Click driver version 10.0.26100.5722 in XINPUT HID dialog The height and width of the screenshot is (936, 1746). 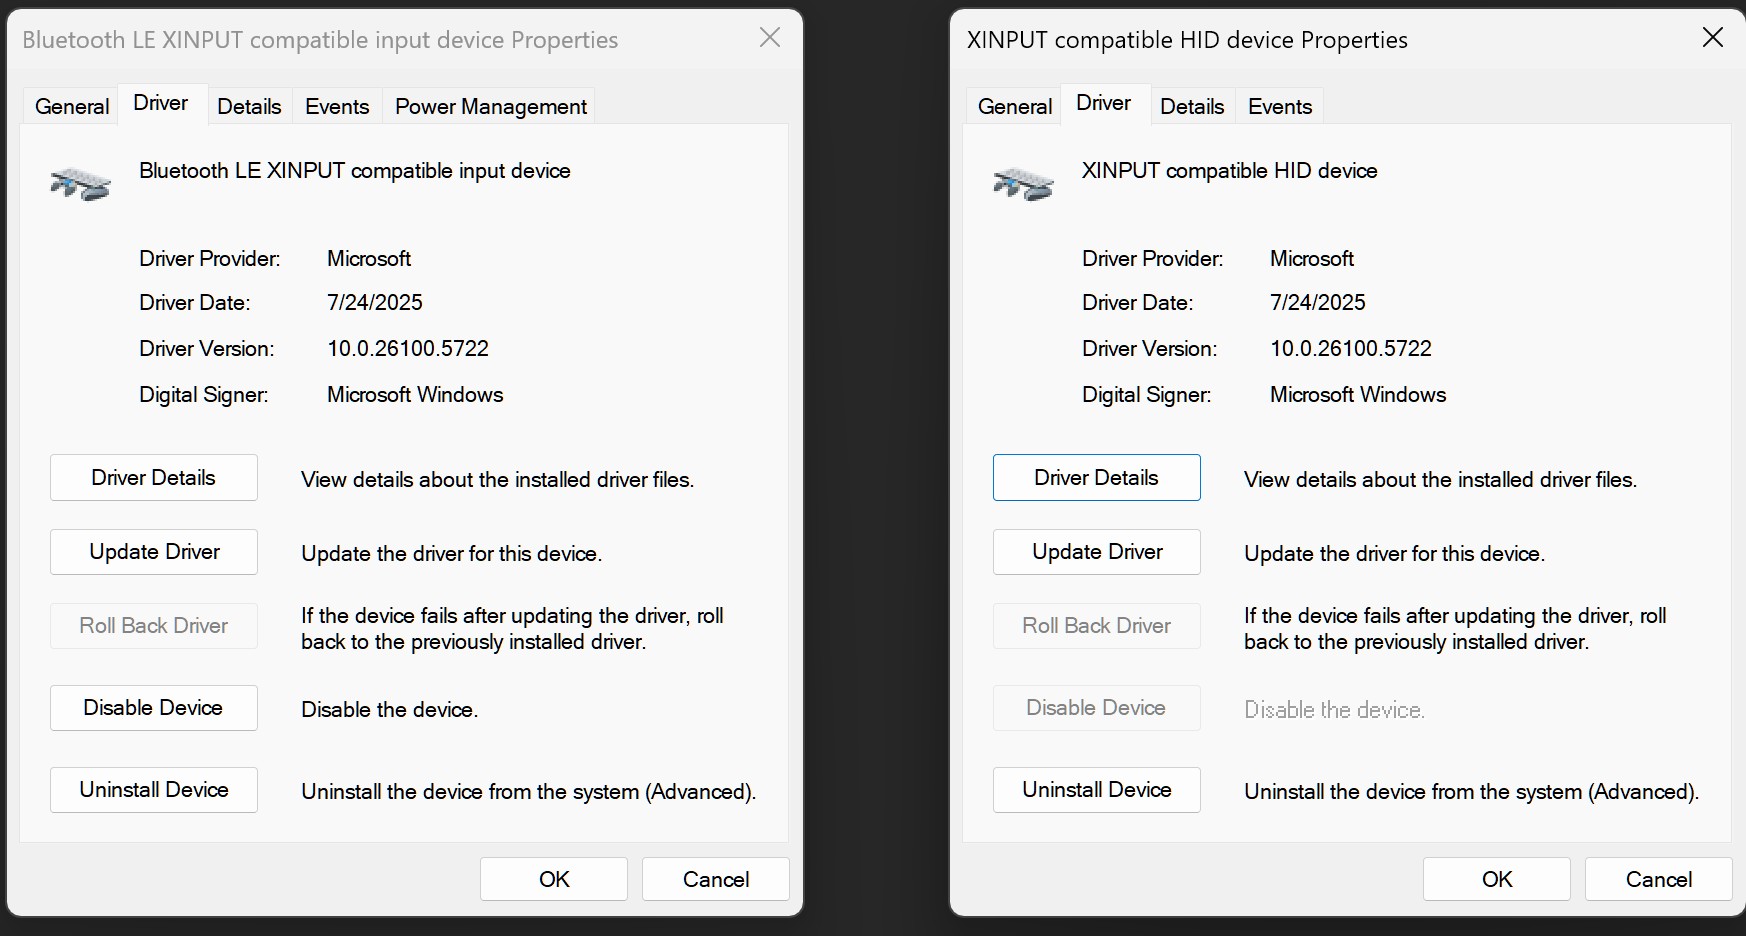coord(1351,349)
